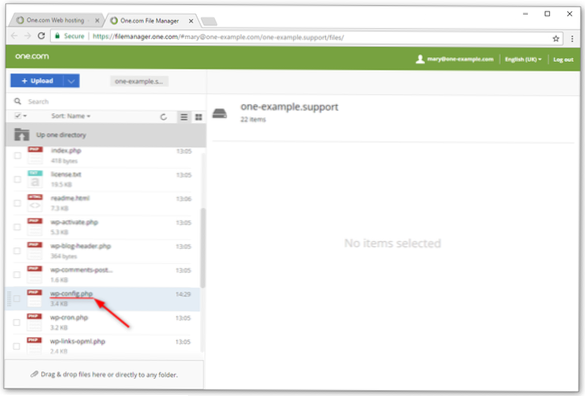The image size is (585, 396).
Task: Click the browser address bar URL
Action: tap(218, 37)
